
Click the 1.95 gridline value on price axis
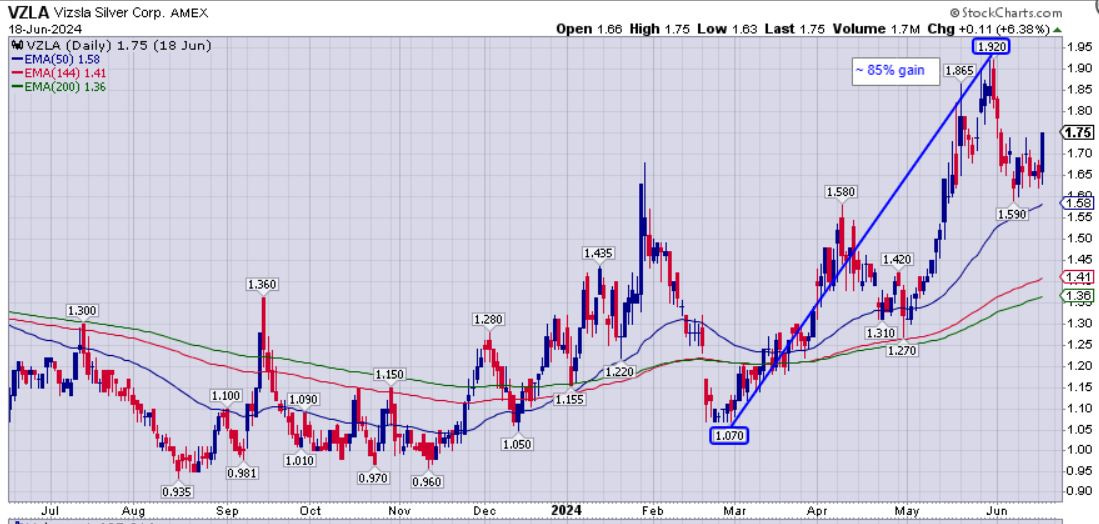(x=1079, y=47)
